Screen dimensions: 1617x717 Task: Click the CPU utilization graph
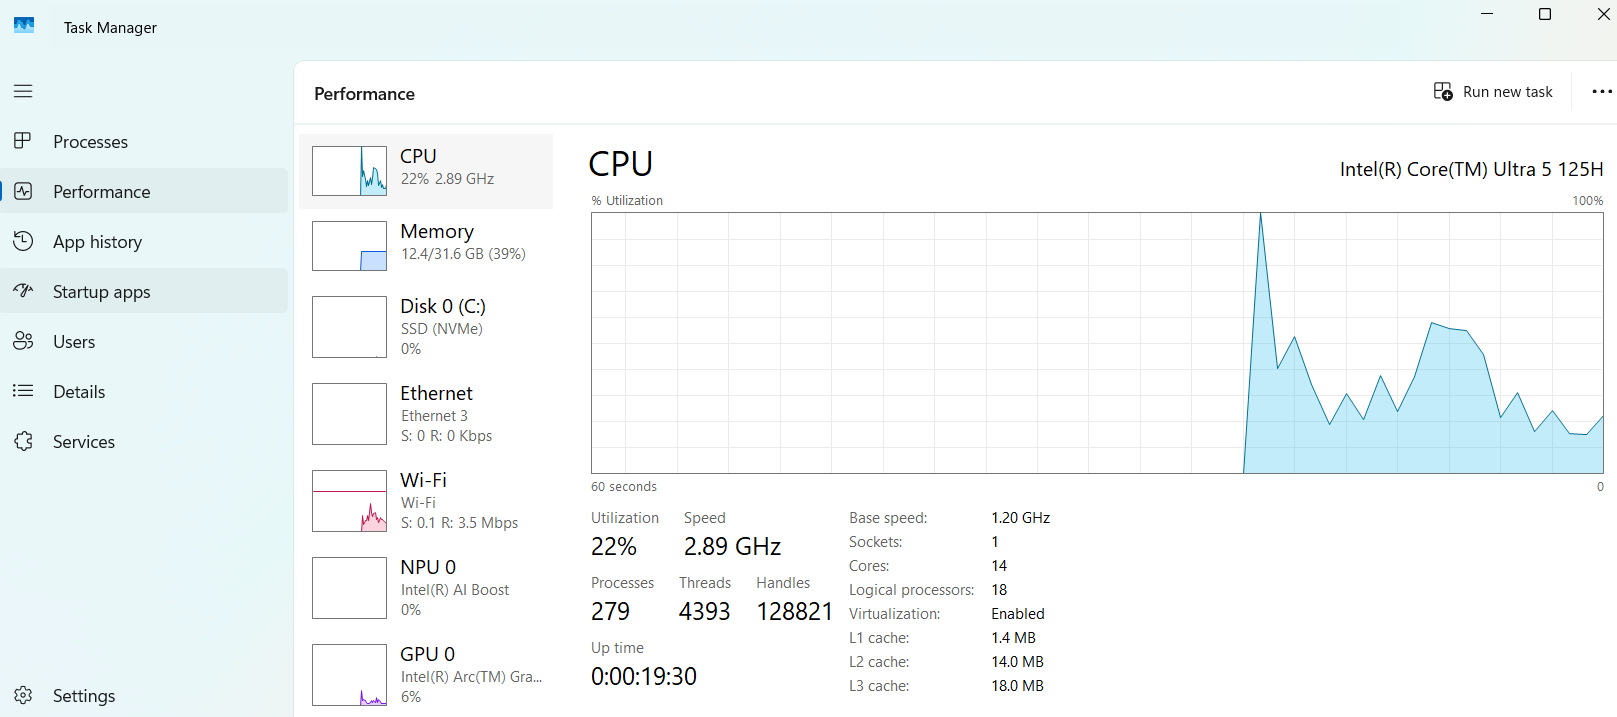(1096, 343)
